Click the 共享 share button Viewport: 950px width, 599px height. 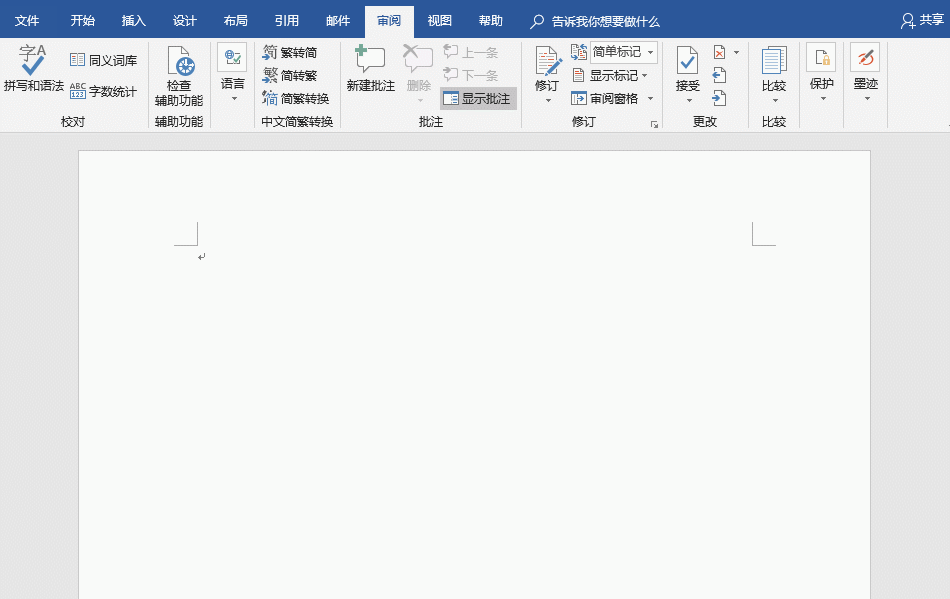[922, 21]
